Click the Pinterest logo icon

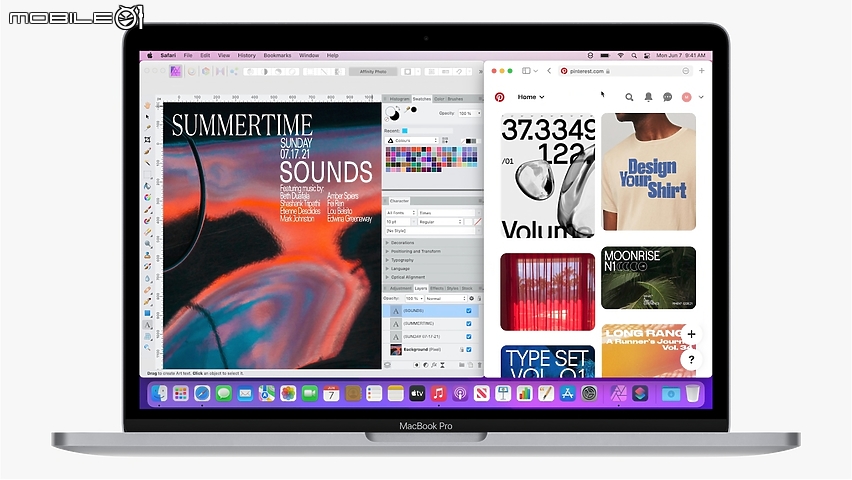[x=499, y=97]
